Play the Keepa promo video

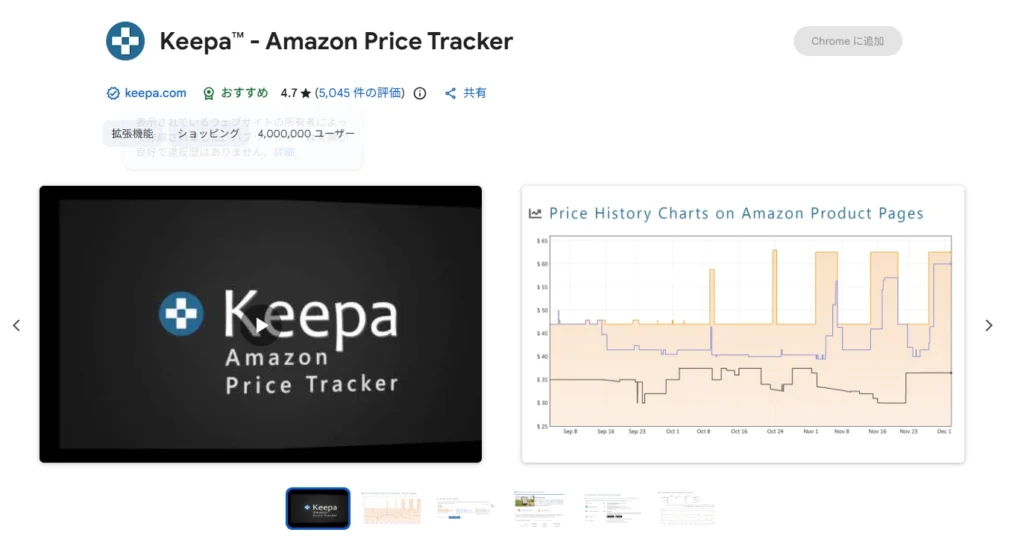click(x=260, y=324)
